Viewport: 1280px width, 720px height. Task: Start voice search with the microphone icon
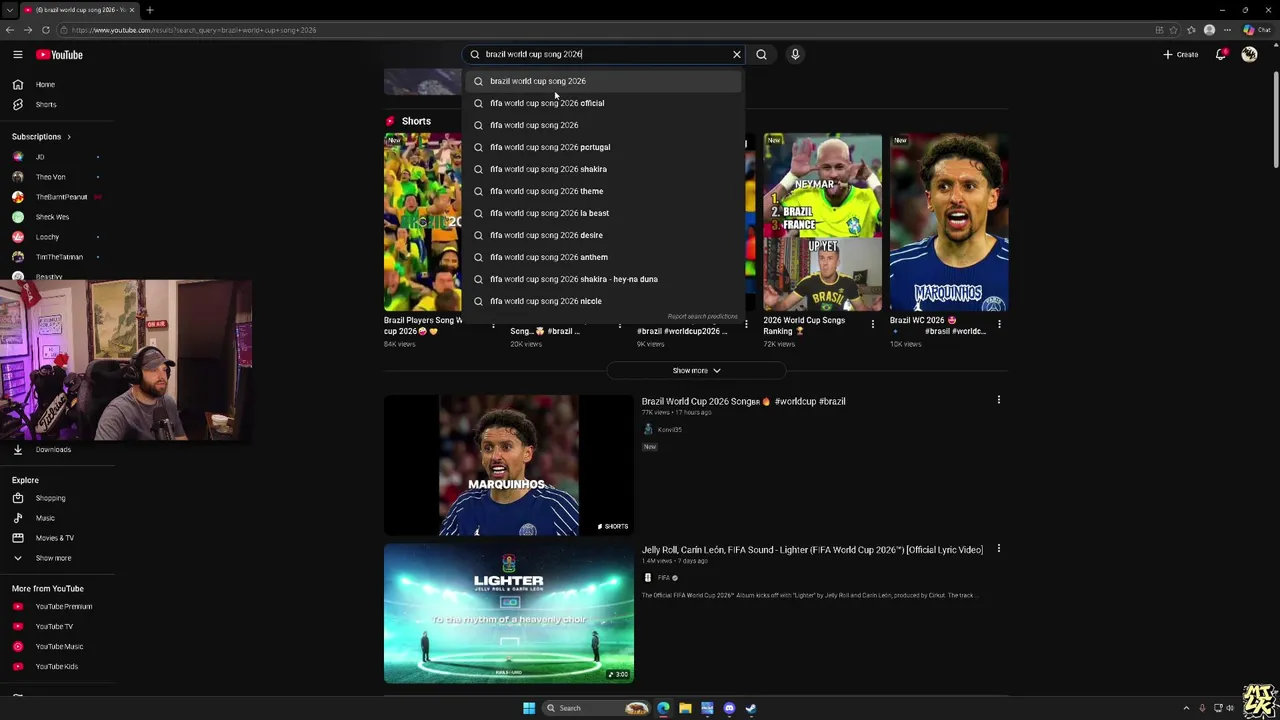click(x=795, y=55)
